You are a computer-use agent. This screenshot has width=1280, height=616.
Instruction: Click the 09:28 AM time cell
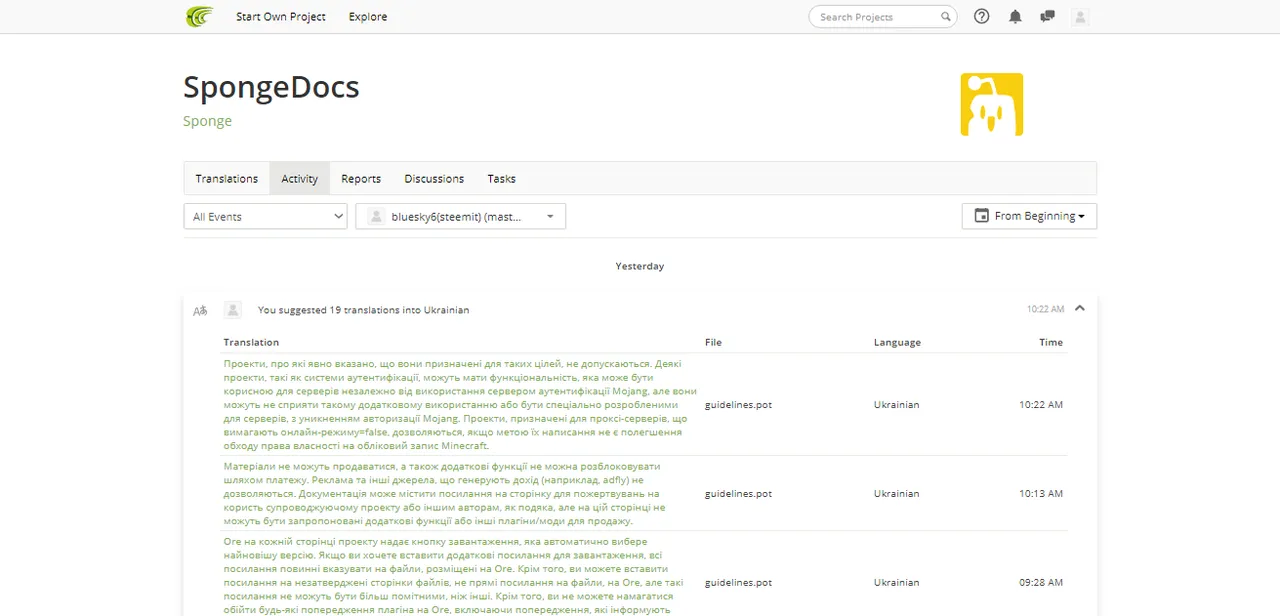1041,582
